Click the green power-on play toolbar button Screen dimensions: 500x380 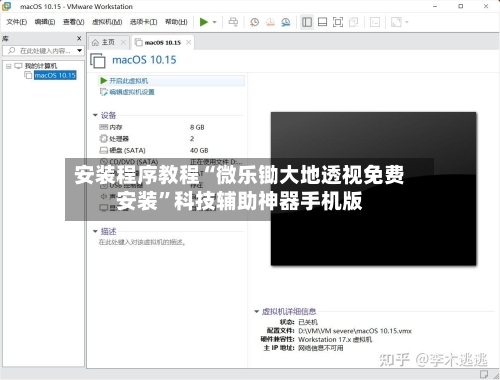[x=203, y=22]
